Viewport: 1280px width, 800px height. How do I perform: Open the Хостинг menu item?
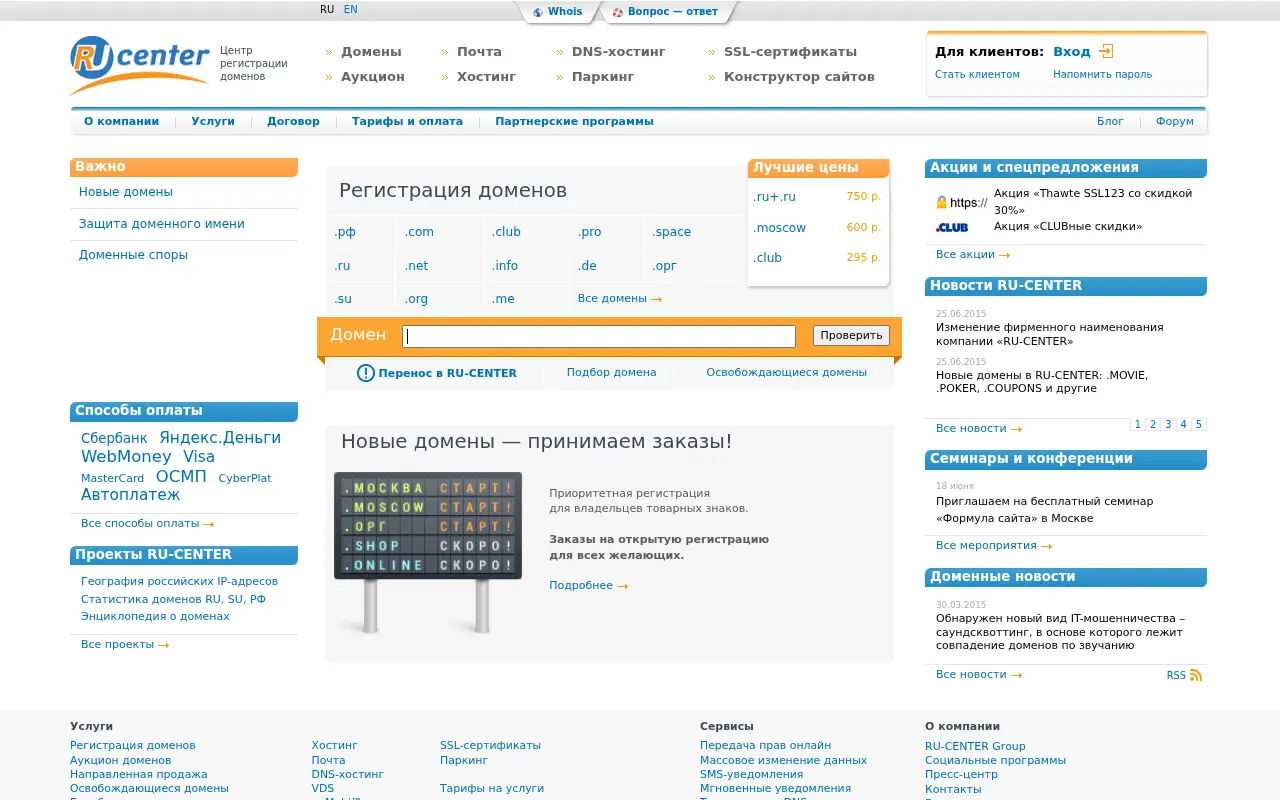pos(486,76)
